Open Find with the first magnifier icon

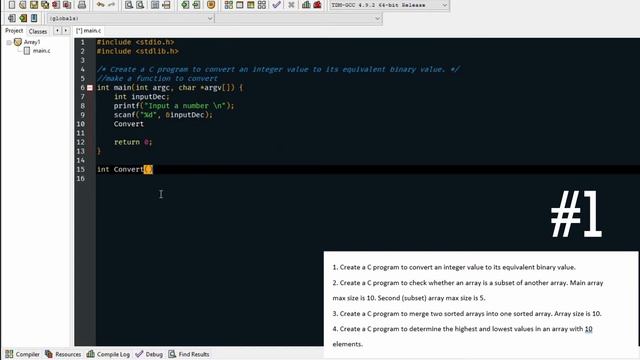[129, 5]
